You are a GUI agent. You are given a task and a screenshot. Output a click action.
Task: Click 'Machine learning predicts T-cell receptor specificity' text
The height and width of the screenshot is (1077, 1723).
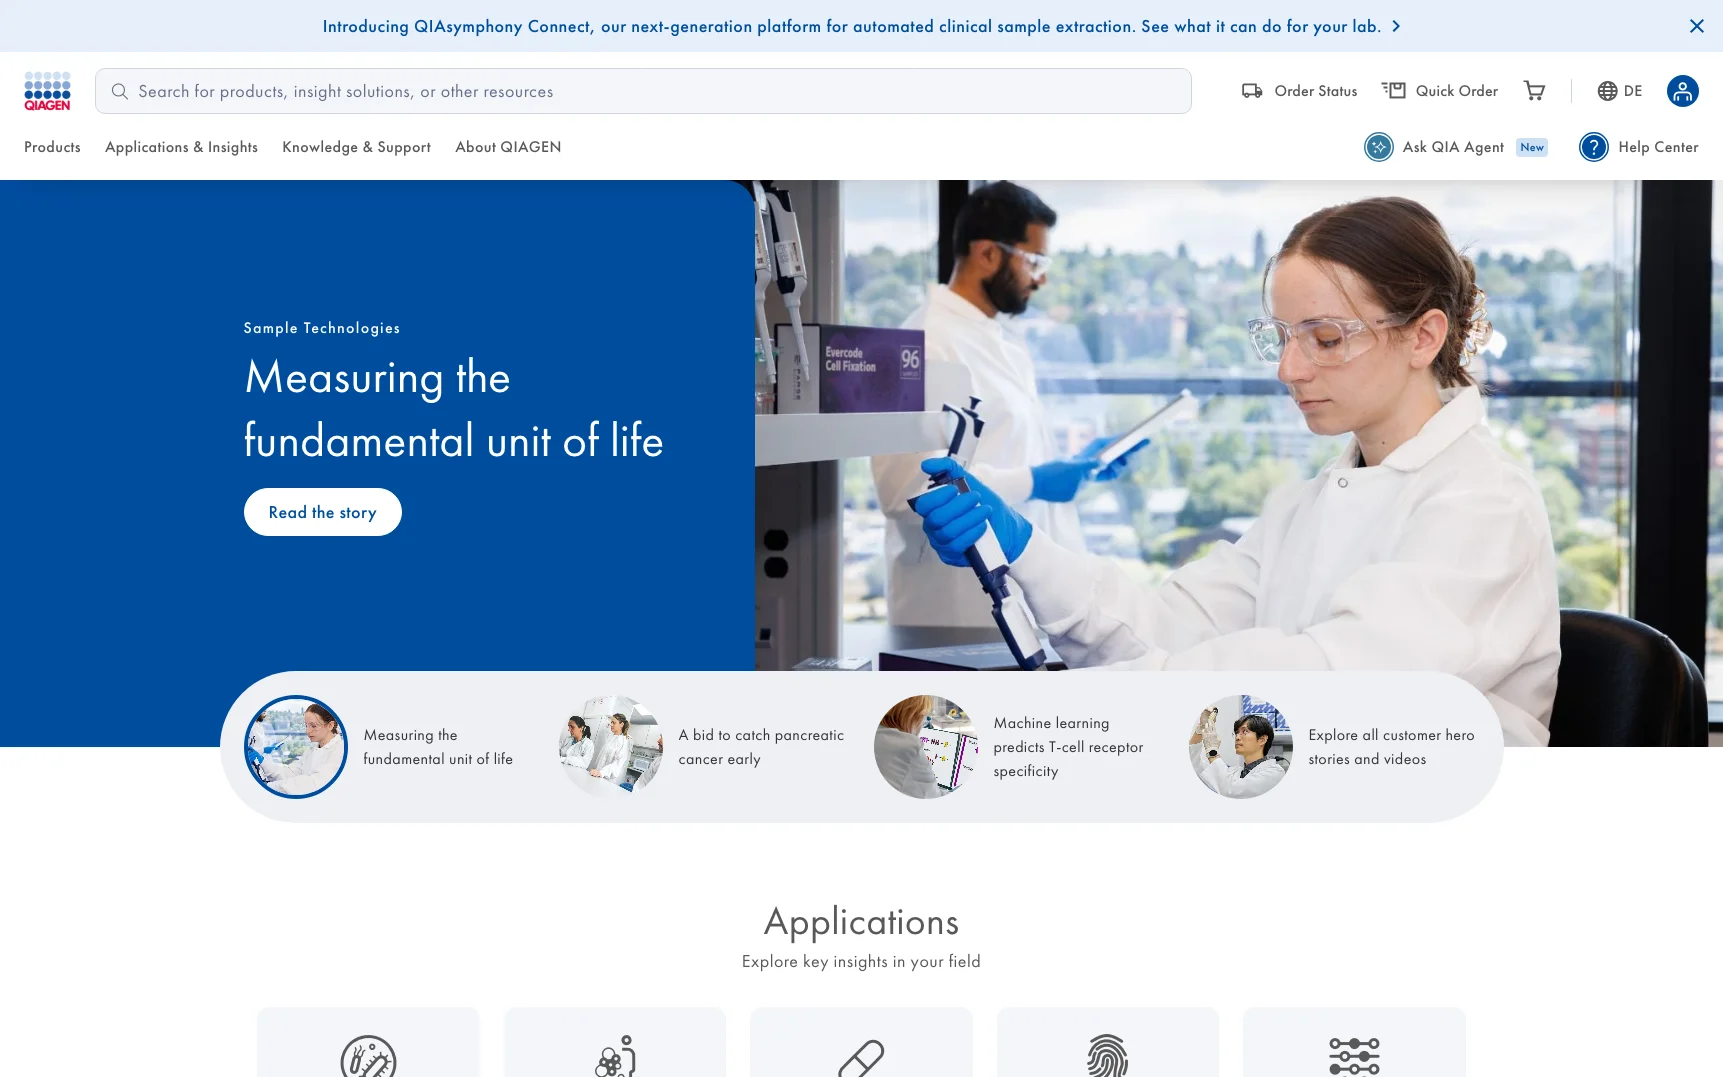[1068, 747]
